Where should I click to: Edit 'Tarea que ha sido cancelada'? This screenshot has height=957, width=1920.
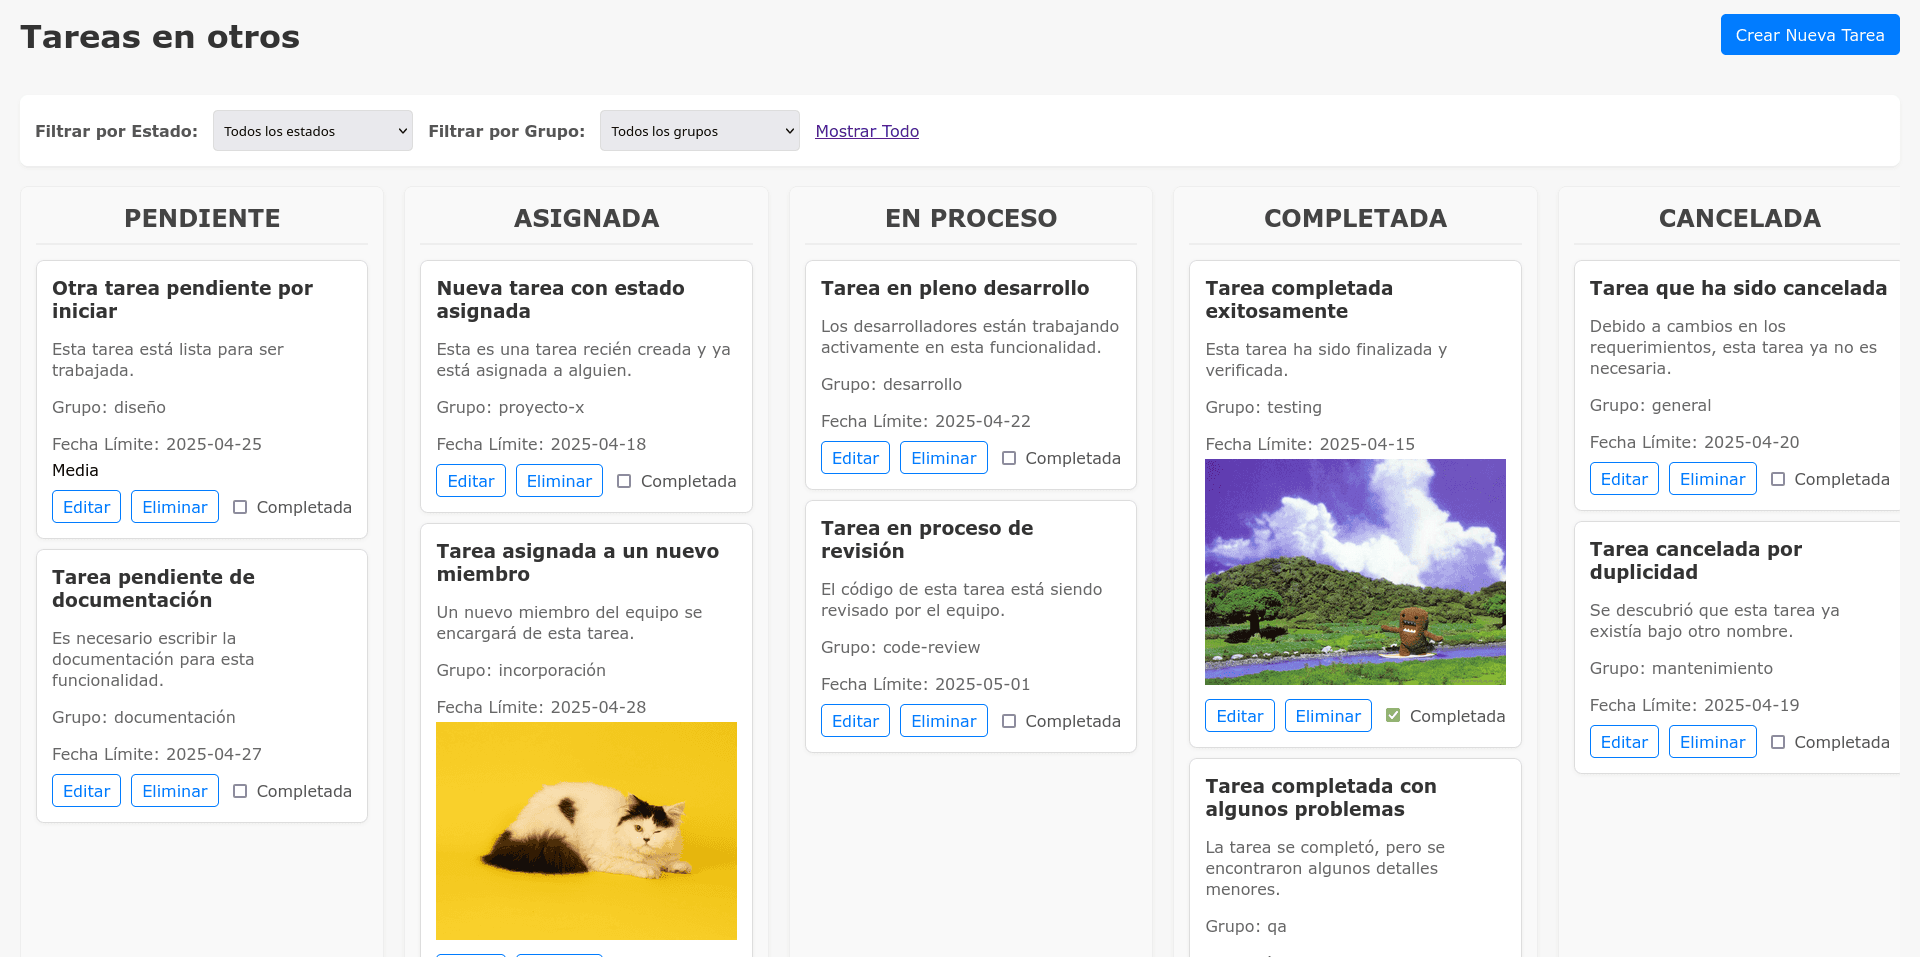point(1623,478)
